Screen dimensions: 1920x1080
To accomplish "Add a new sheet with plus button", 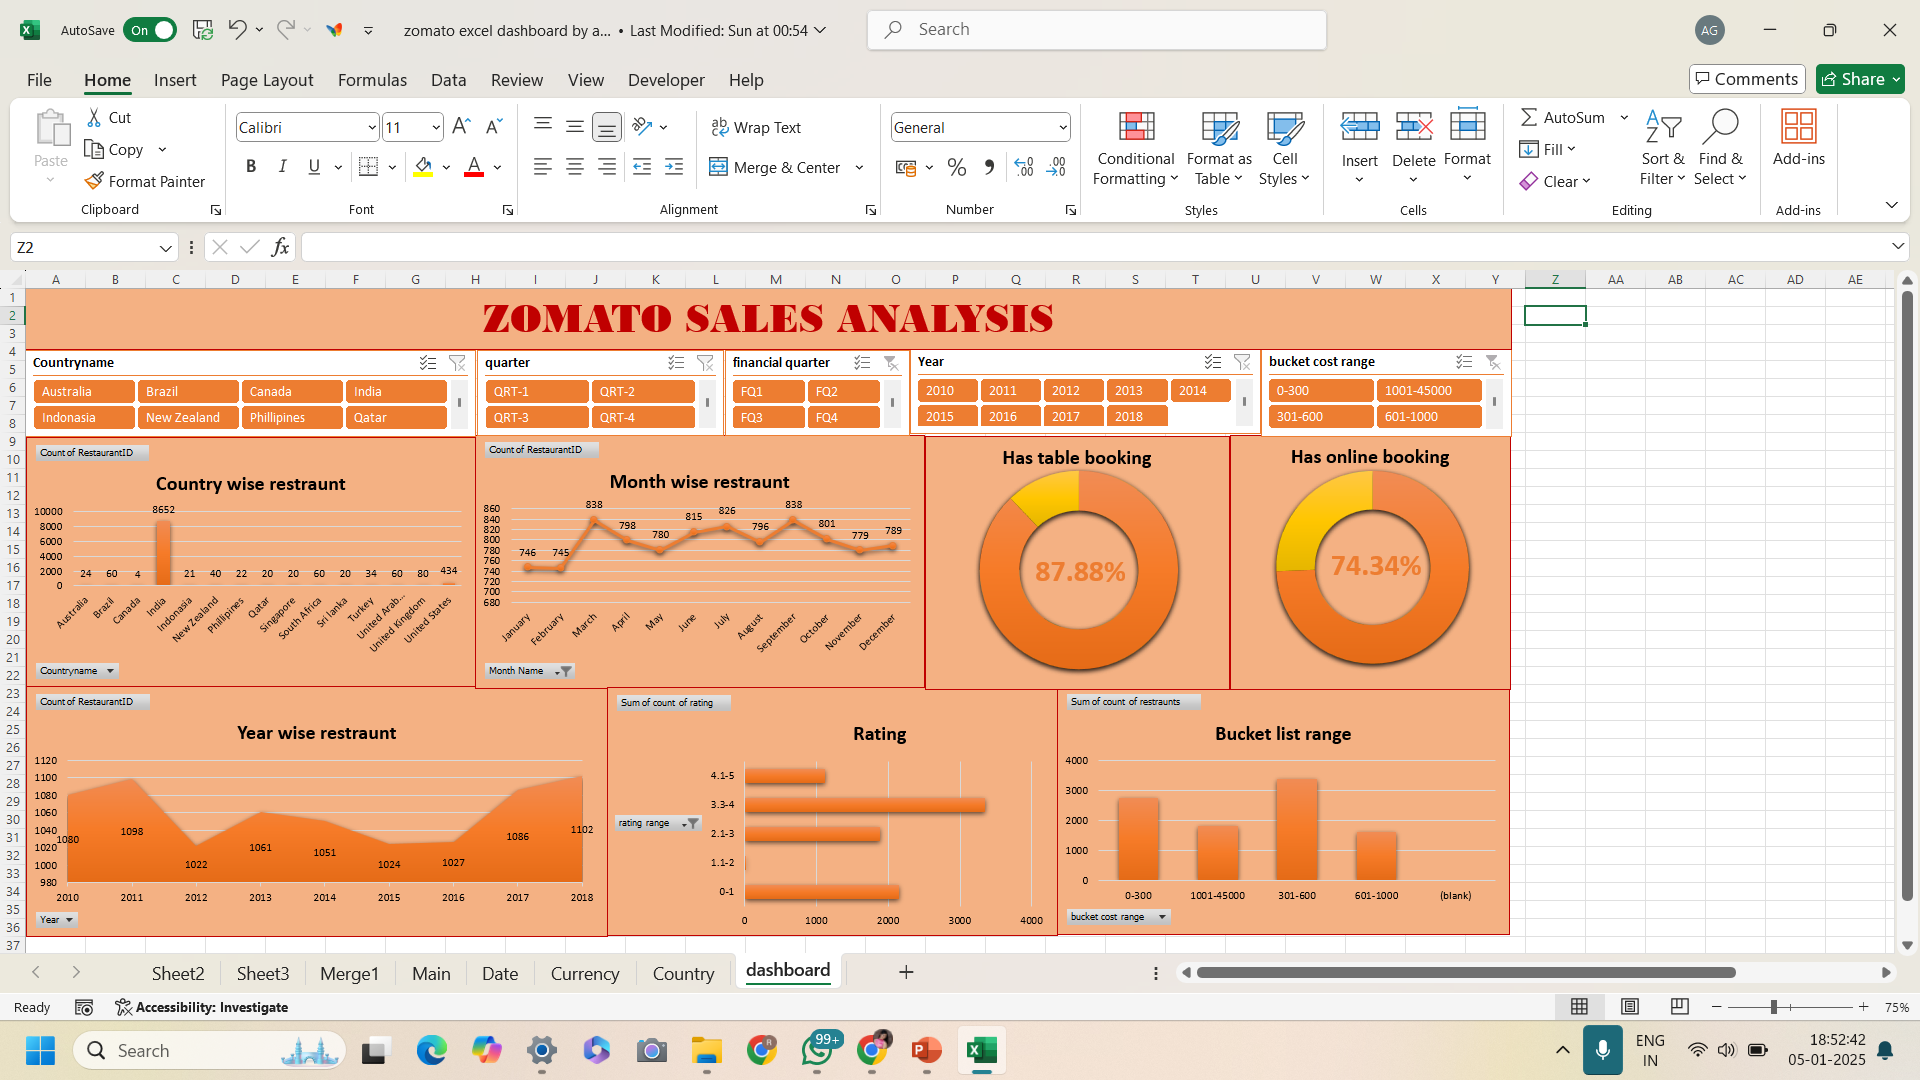I will (906, 972).
